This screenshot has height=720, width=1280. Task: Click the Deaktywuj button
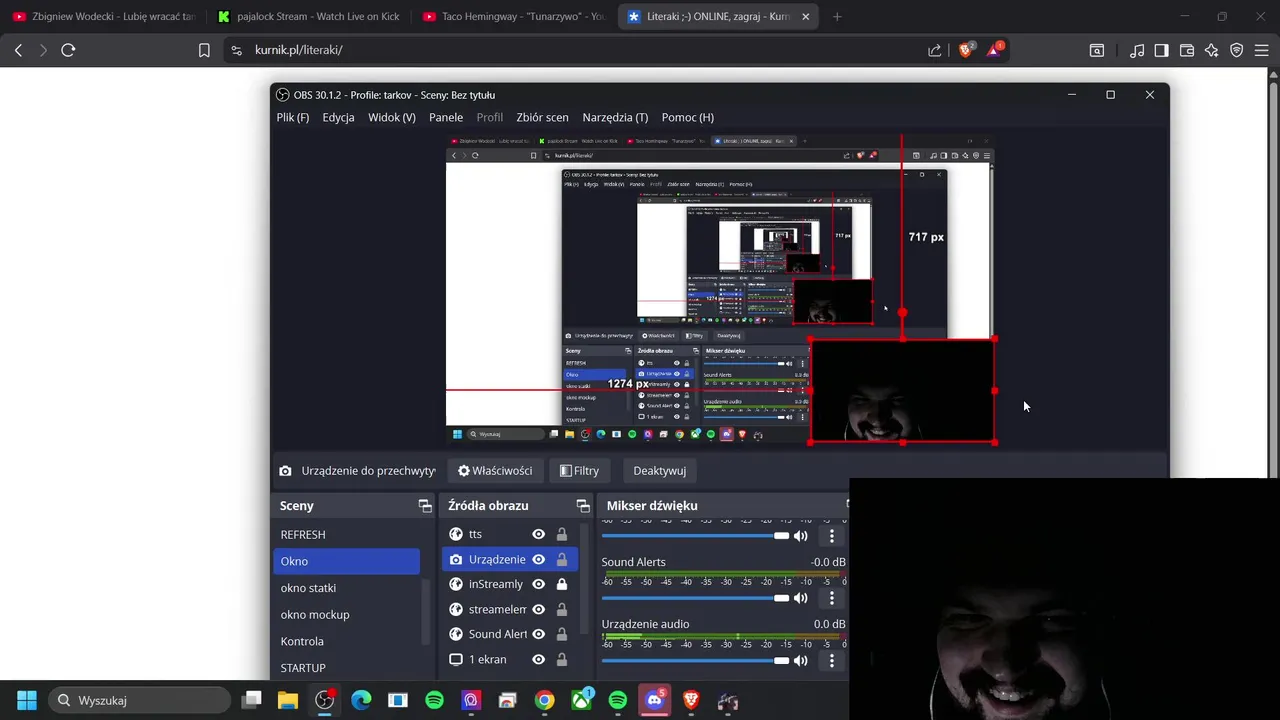[659, 470]
